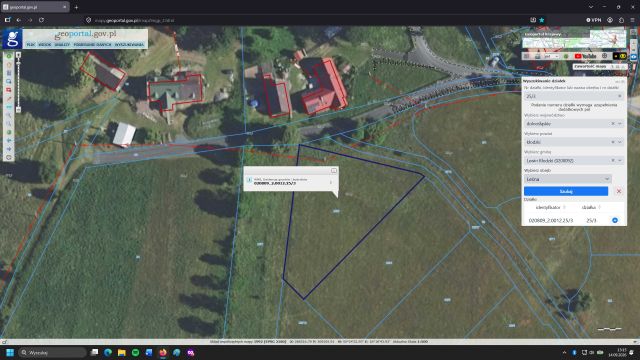Image resolution: width=640 pixels, height=360 pixels.
Task: Open the third geoportal menu item
Action: pos(62,44)
